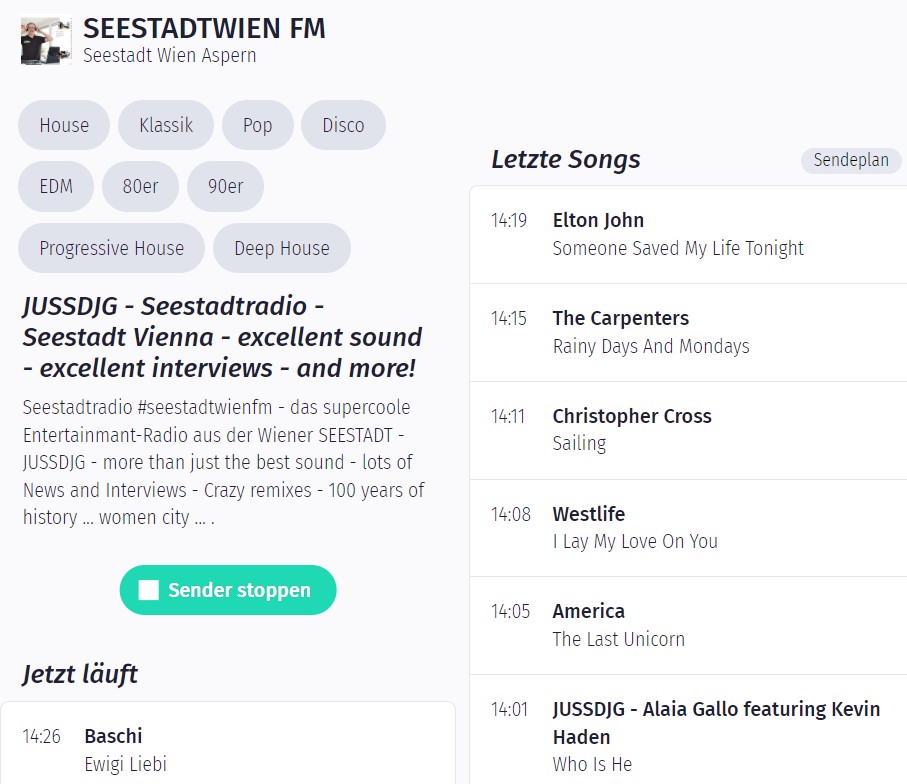Screen dimensions: 907x784
Task: Click the SEESTADTWIEN FM station logo thumbnail
Action: tap(46, 41)
